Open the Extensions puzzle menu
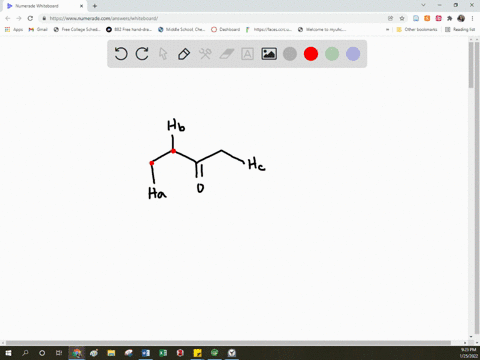 click(x=450, y=18)
